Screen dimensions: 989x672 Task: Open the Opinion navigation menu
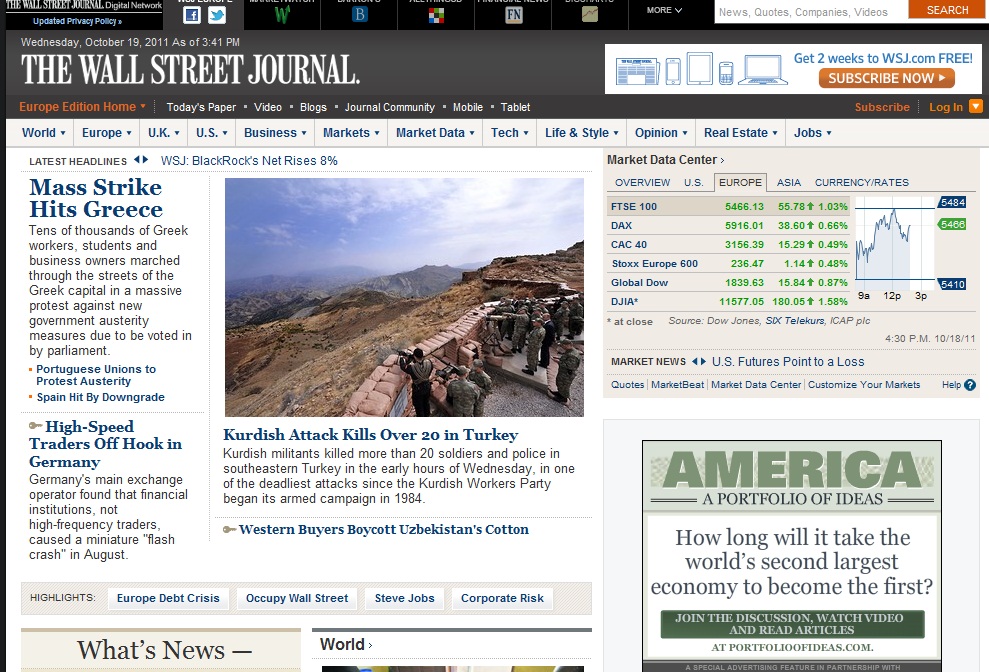661,133
